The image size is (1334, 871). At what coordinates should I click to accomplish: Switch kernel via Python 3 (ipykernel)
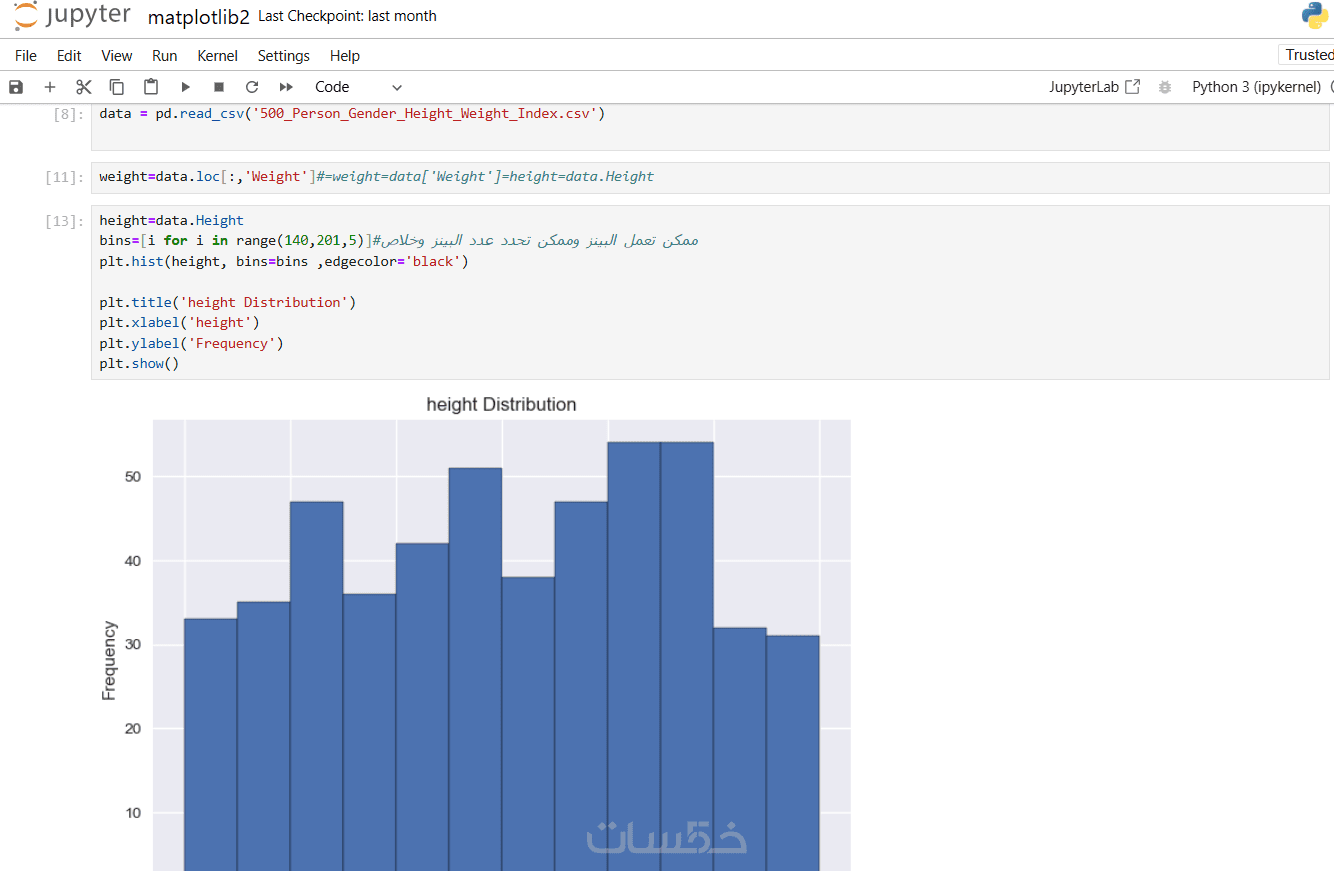click(x=1256, y=87)
